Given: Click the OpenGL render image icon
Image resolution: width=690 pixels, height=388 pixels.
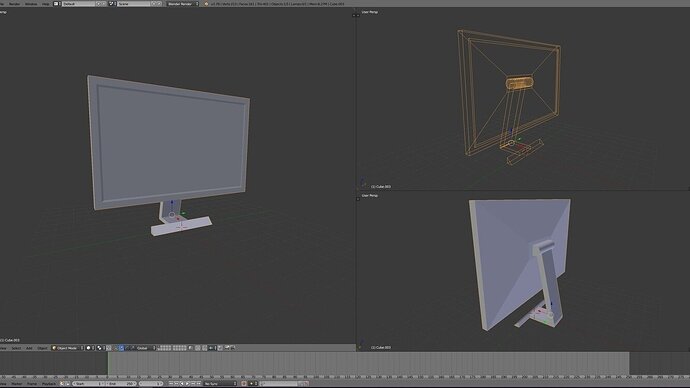Looking at the screenshot, I should [227, 348].
